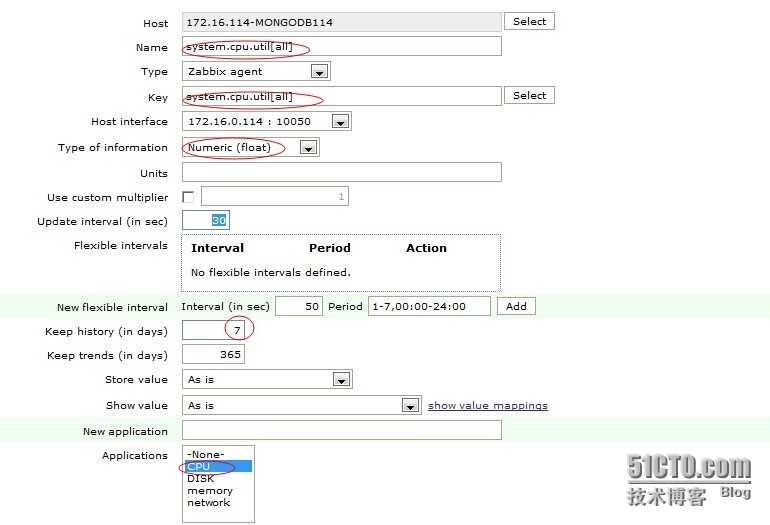
Task: Click the Period field 1-7,00:00-24:00
Action: (x=429, y=306)
